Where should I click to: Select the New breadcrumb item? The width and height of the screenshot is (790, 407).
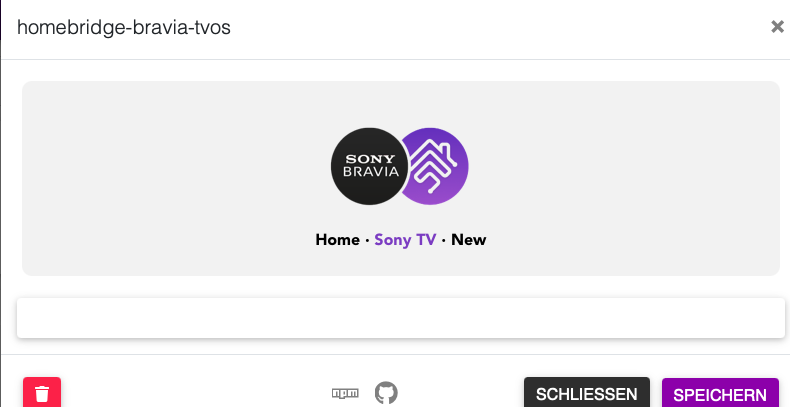click(469, 240)
